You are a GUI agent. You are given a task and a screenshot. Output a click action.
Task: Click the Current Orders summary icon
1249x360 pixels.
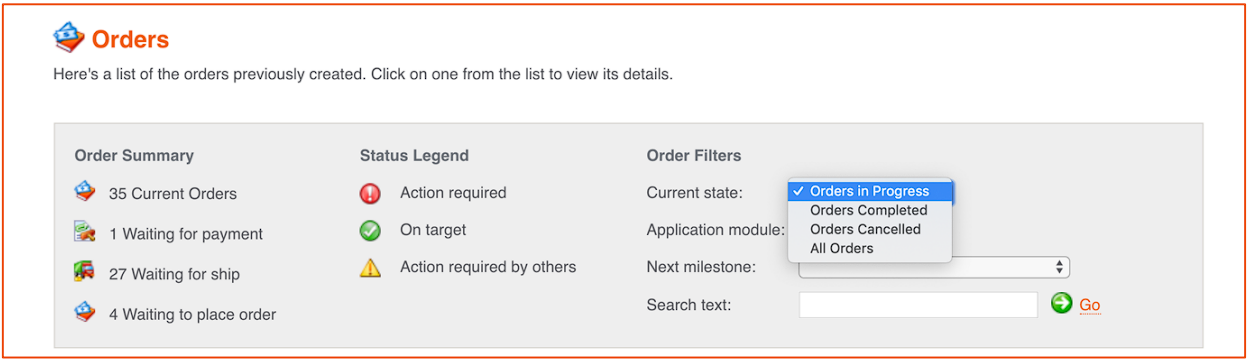[85, 192]
